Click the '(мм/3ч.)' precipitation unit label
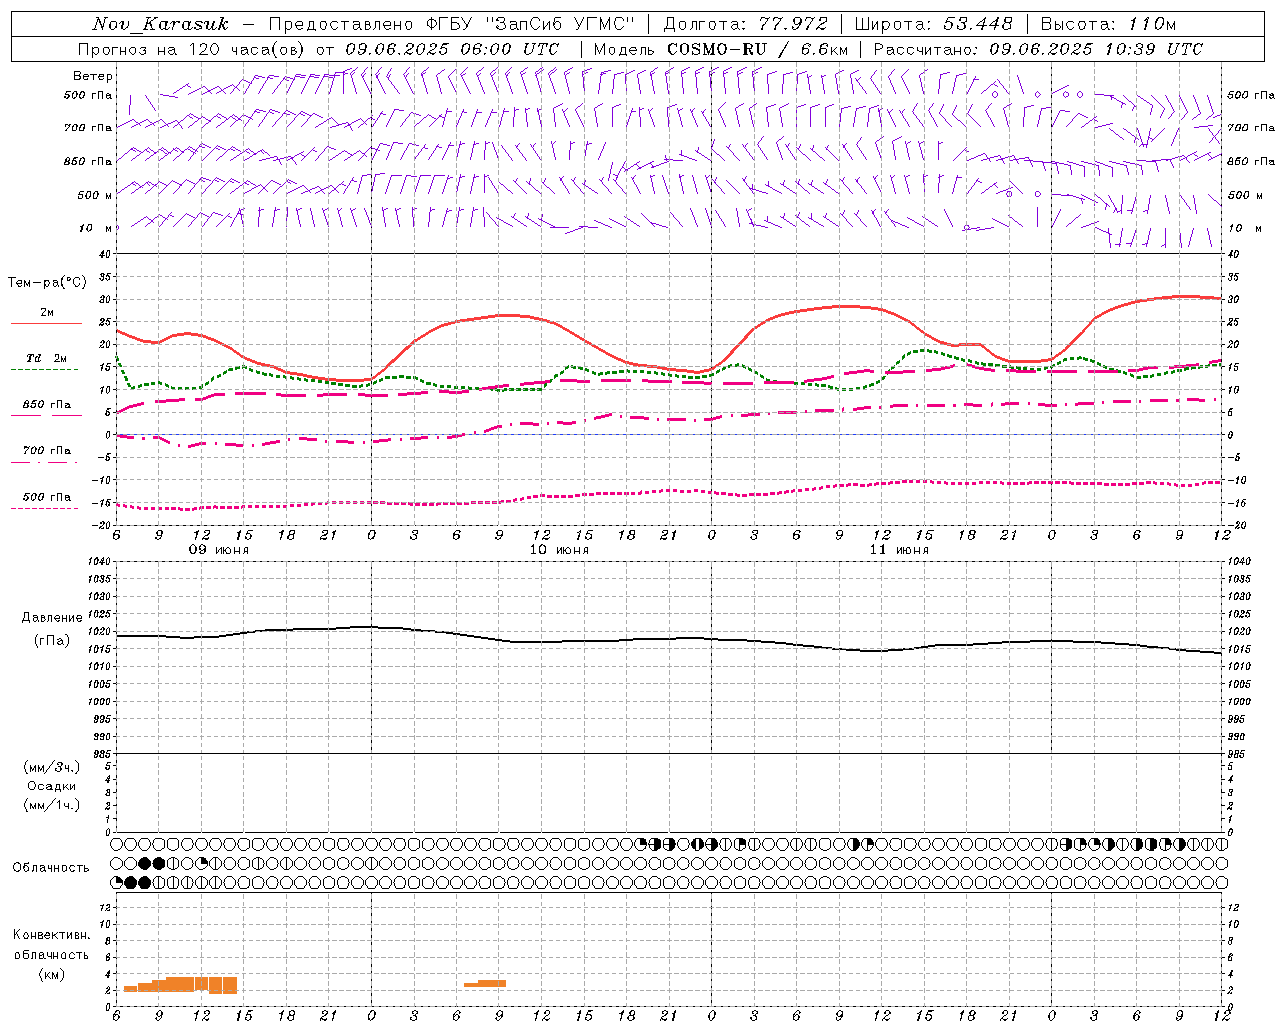1280x1024 pixels. [x=52, y=767]
